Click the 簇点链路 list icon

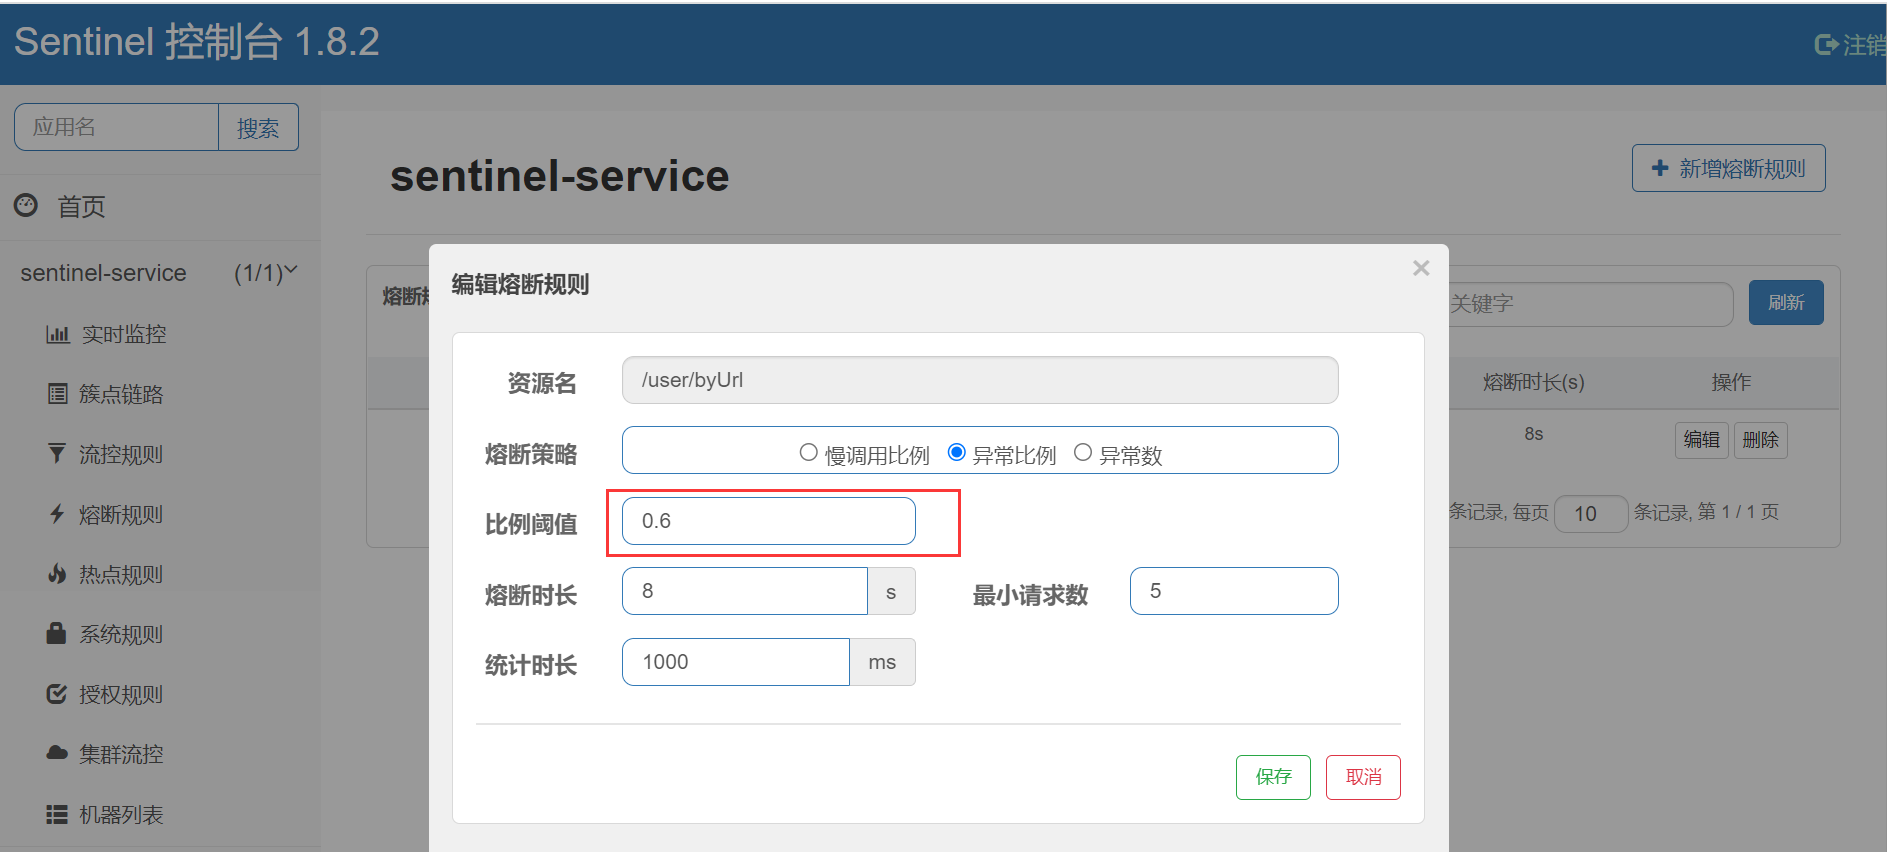pyautogui.click(x=58, y=394)
